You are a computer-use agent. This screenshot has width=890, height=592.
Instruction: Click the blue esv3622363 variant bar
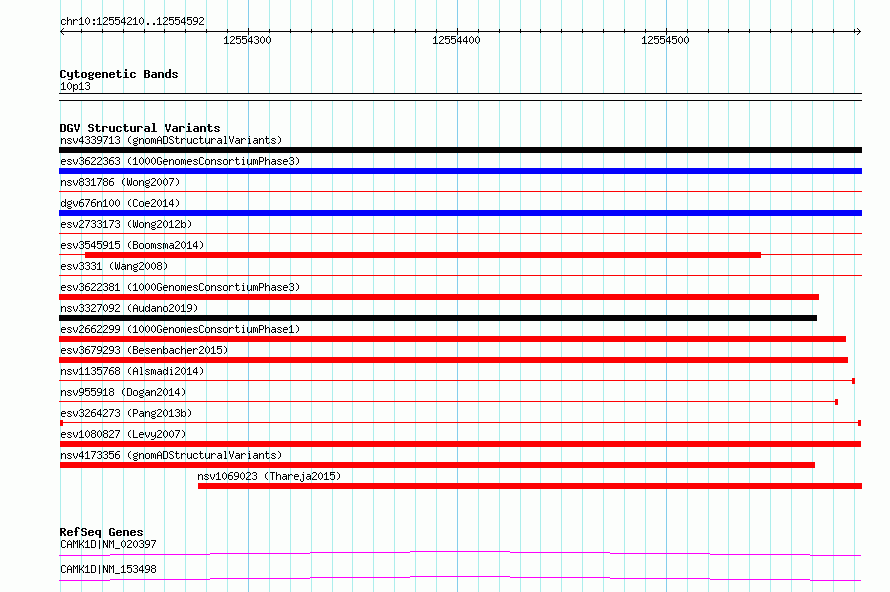[460, 171]
